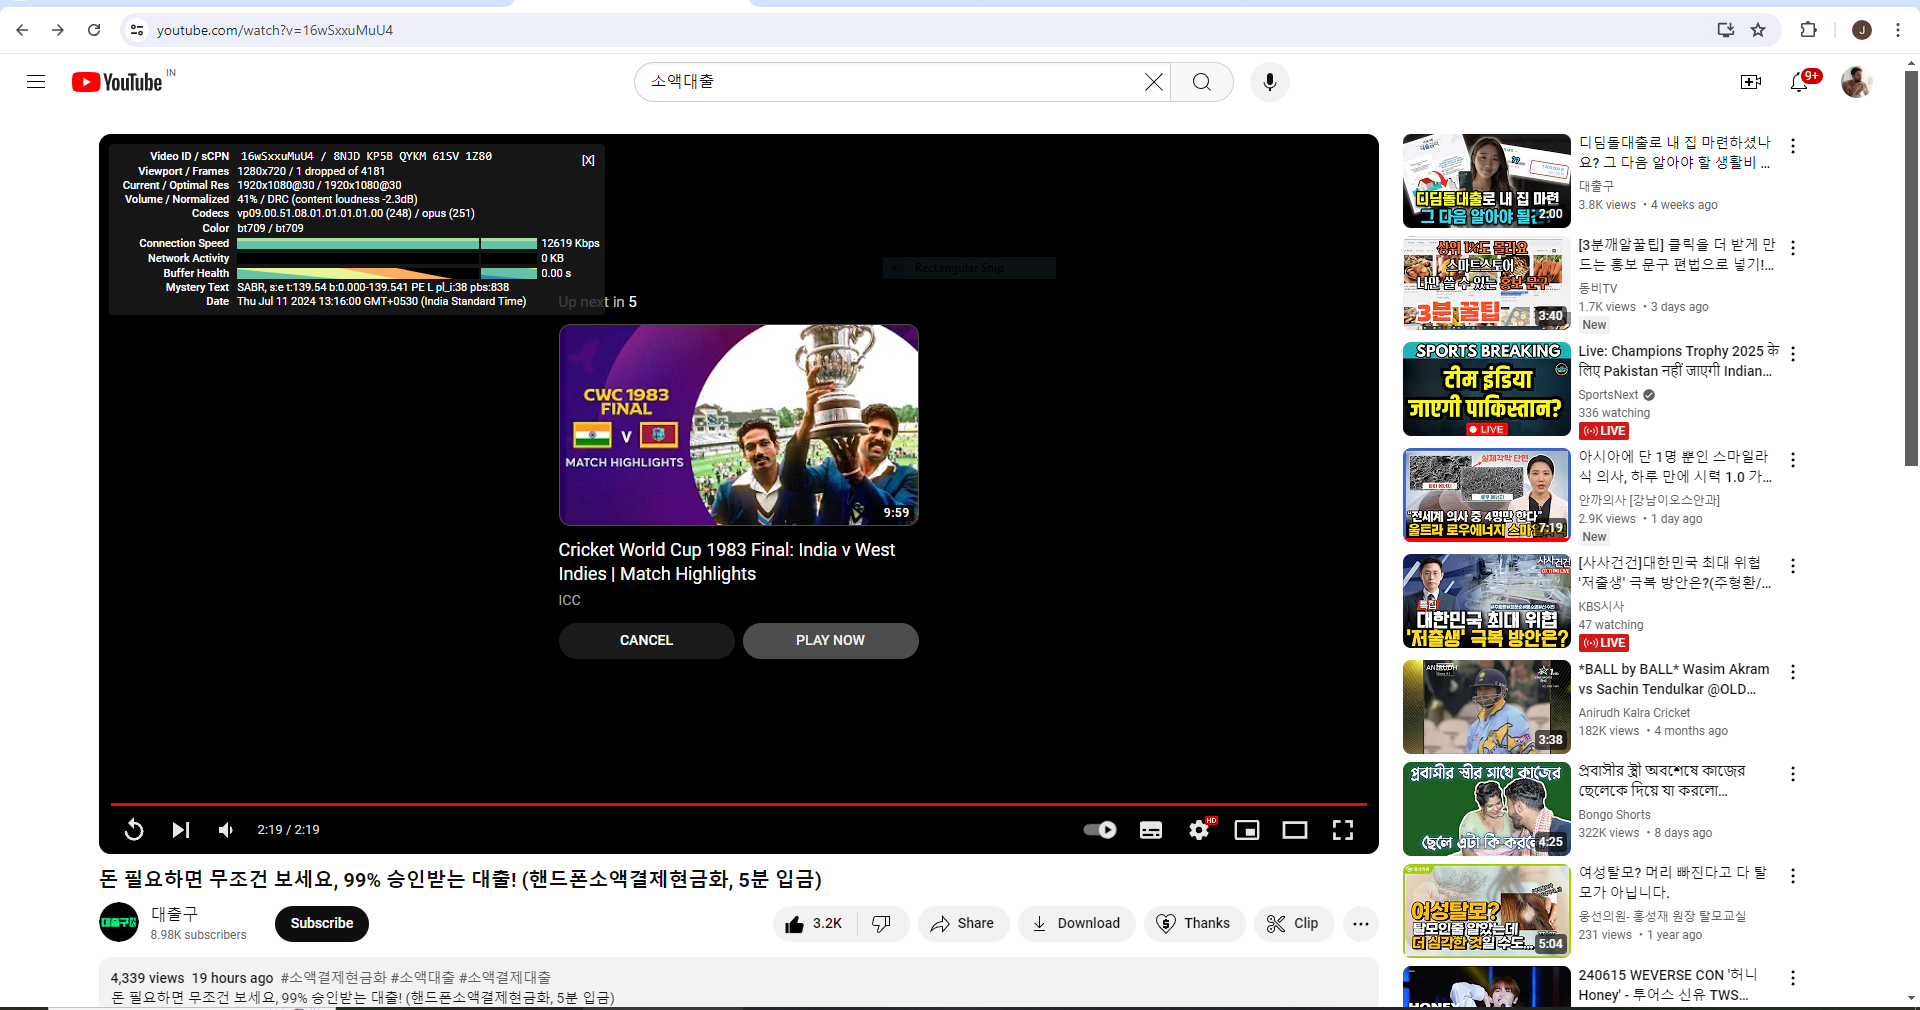The image size is (1920, 1010).
Task: Download this video
Action: [x=1077, y=924]
